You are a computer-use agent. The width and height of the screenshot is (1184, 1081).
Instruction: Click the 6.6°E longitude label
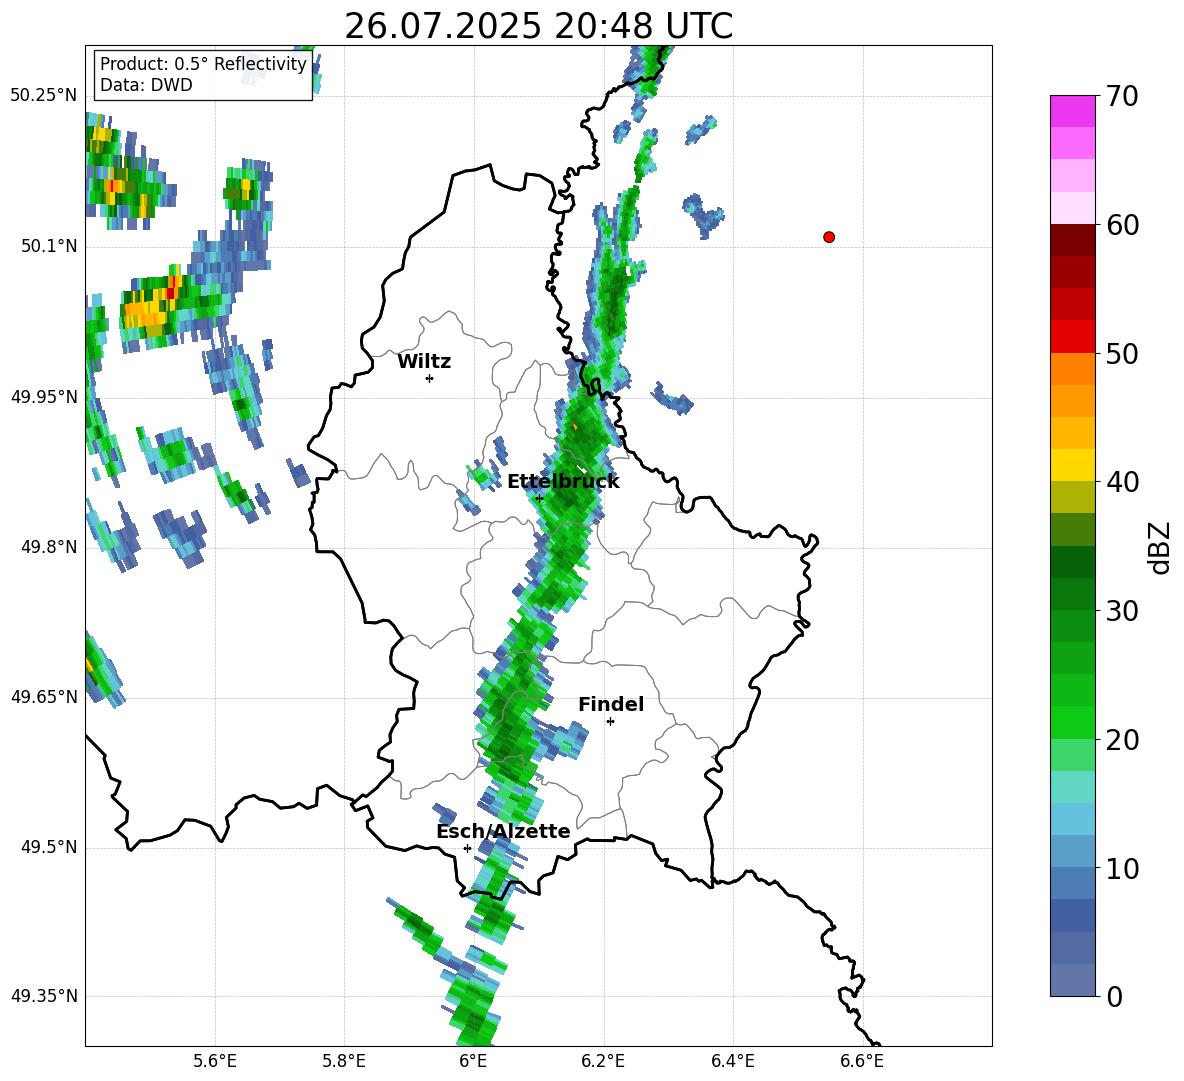pos(862,1061)
